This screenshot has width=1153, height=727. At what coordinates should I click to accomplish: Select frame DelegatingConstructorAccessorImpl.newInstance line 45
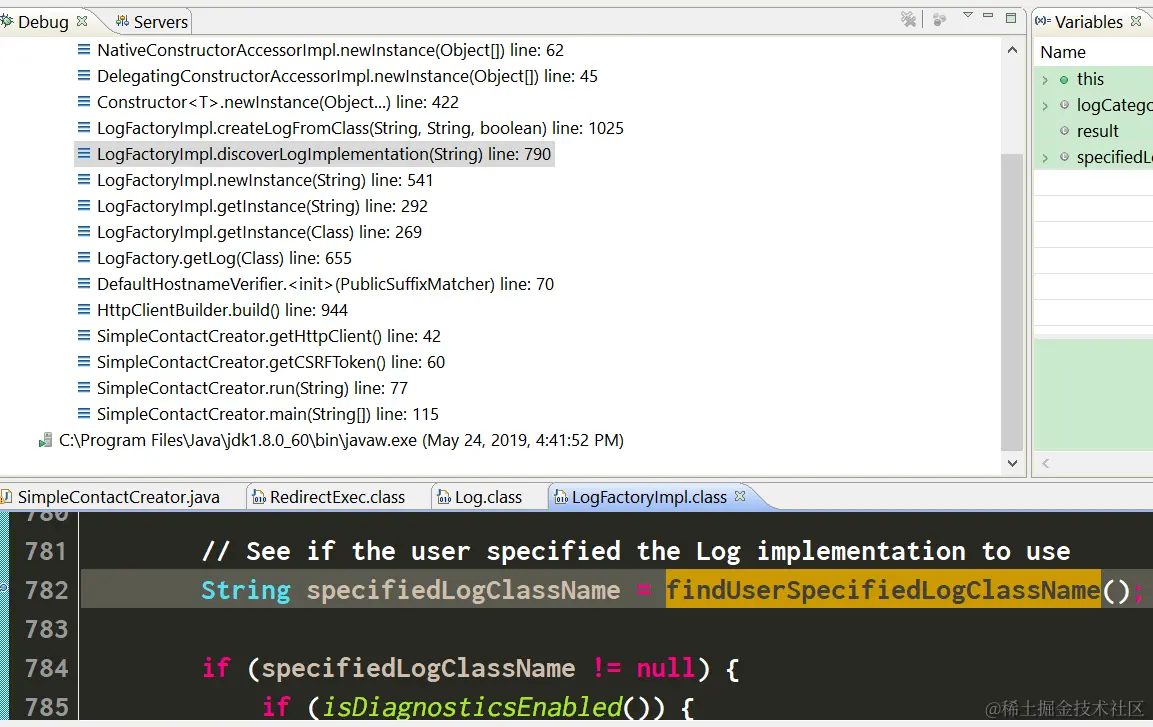[347, 76]
